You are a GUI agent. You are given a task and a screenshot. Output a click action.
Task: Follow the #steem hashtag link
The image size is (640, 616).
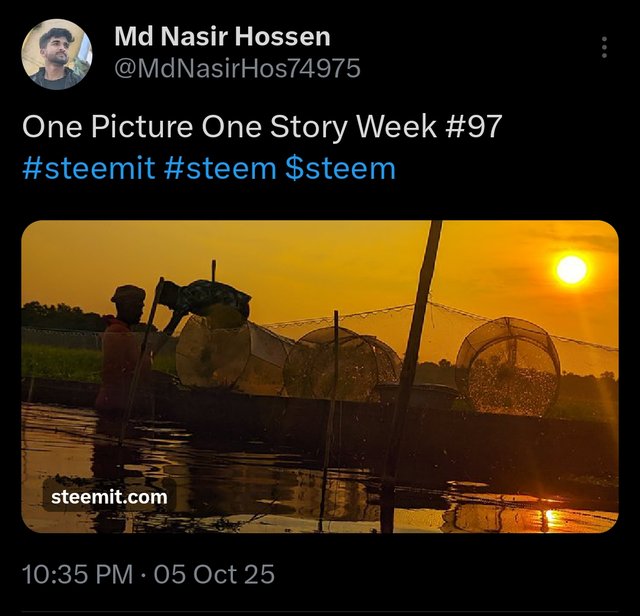point(220,169)
